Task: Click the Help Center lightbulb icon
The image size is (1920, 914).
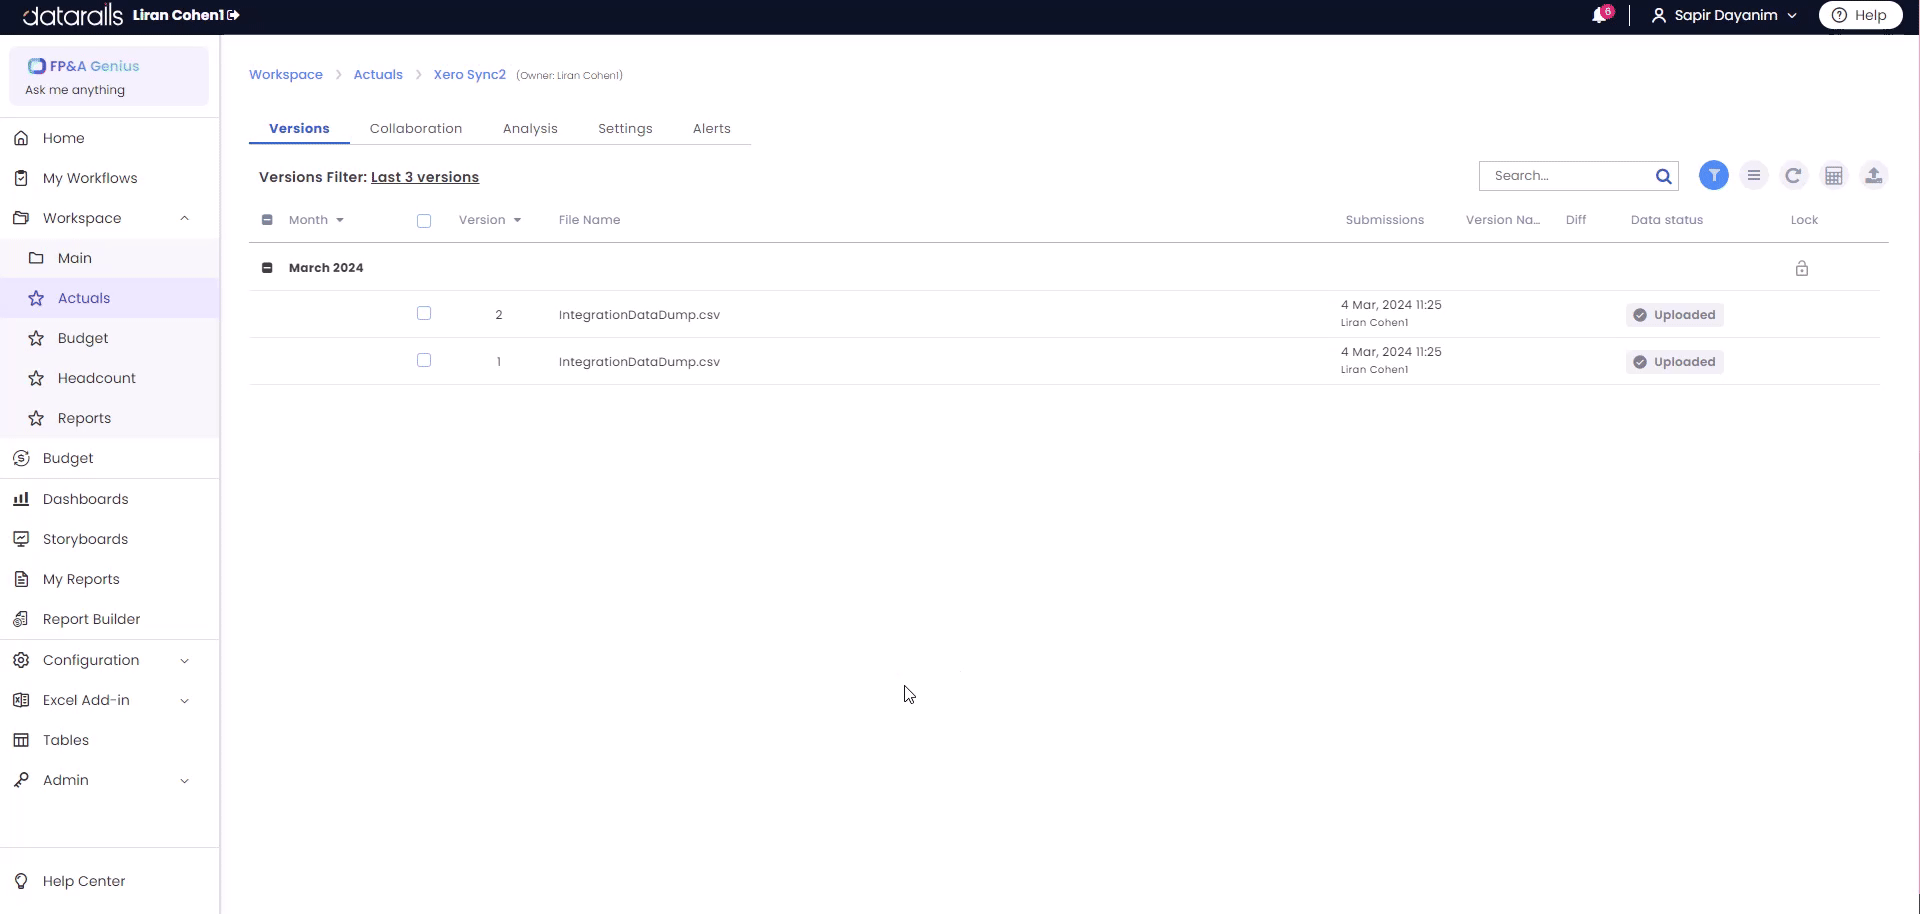Action: click(21, 881)
